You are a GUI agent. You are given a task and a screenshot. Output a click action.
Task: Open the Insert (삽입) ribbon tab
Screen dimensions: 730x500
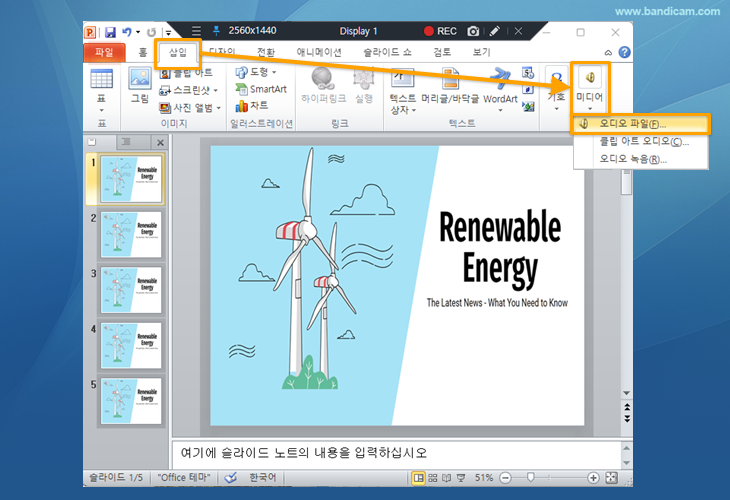click(177, 51)
